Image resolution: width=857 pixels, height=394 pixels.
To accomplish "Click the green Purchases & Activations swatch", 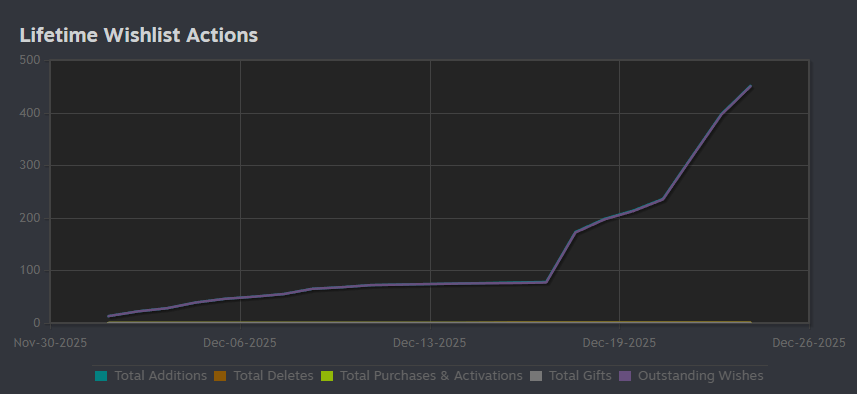I will click(x=326, y=376).
